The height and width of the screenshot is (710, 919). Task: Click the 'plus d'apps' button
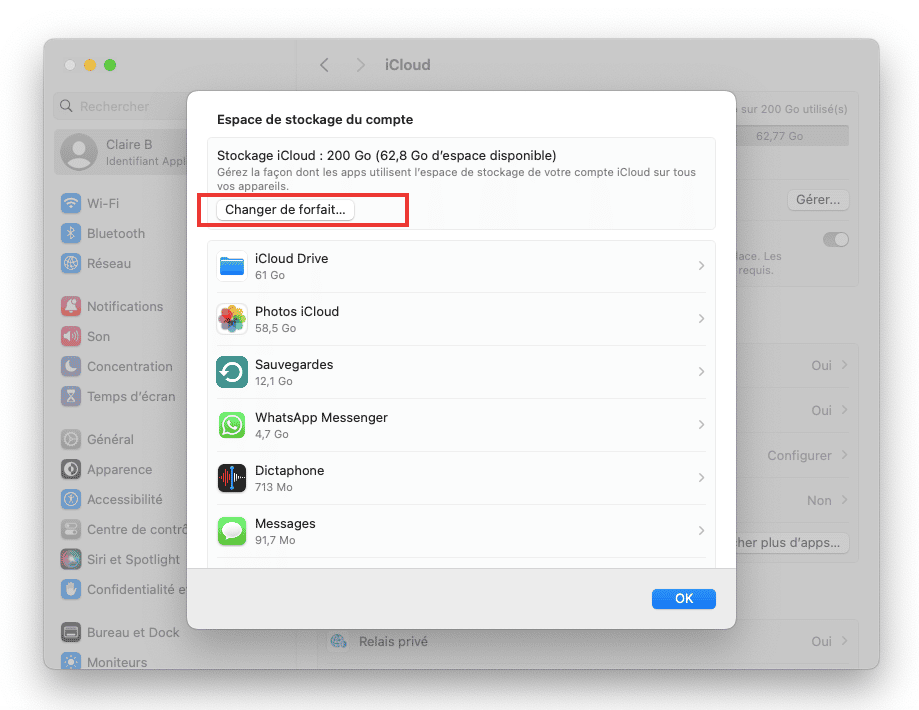792,542
